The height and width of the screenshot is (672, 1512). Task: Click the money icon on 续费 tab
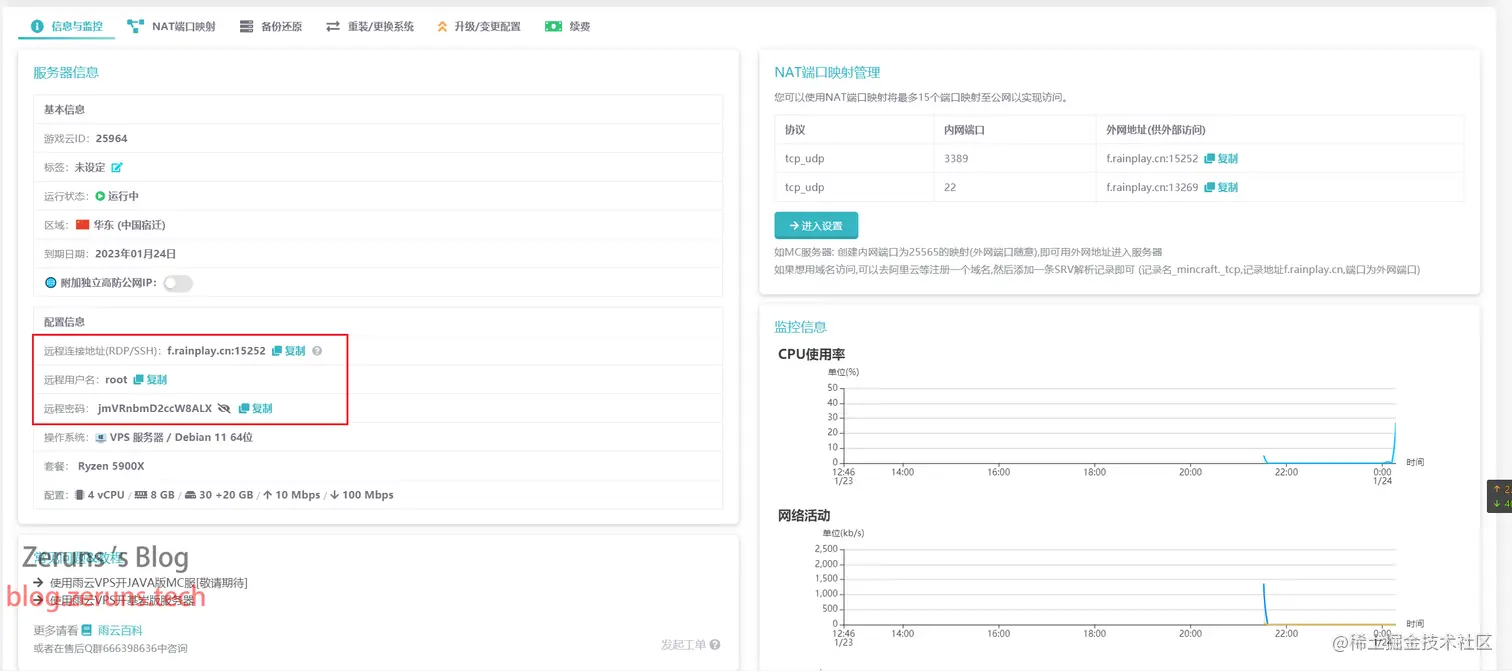[553, 26]
